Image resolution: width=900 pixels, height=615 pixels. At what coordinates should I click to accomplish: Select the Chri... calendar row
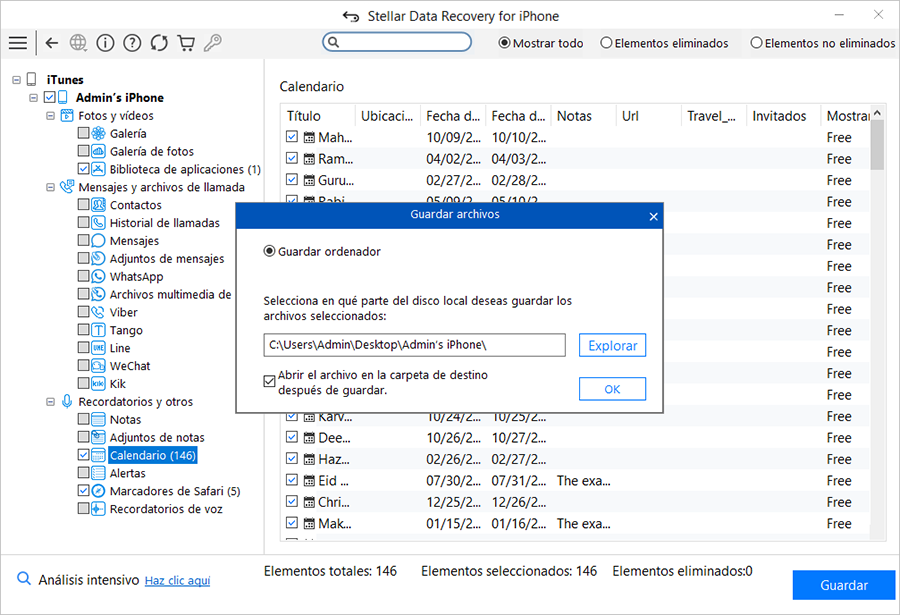tap(575, 502)
